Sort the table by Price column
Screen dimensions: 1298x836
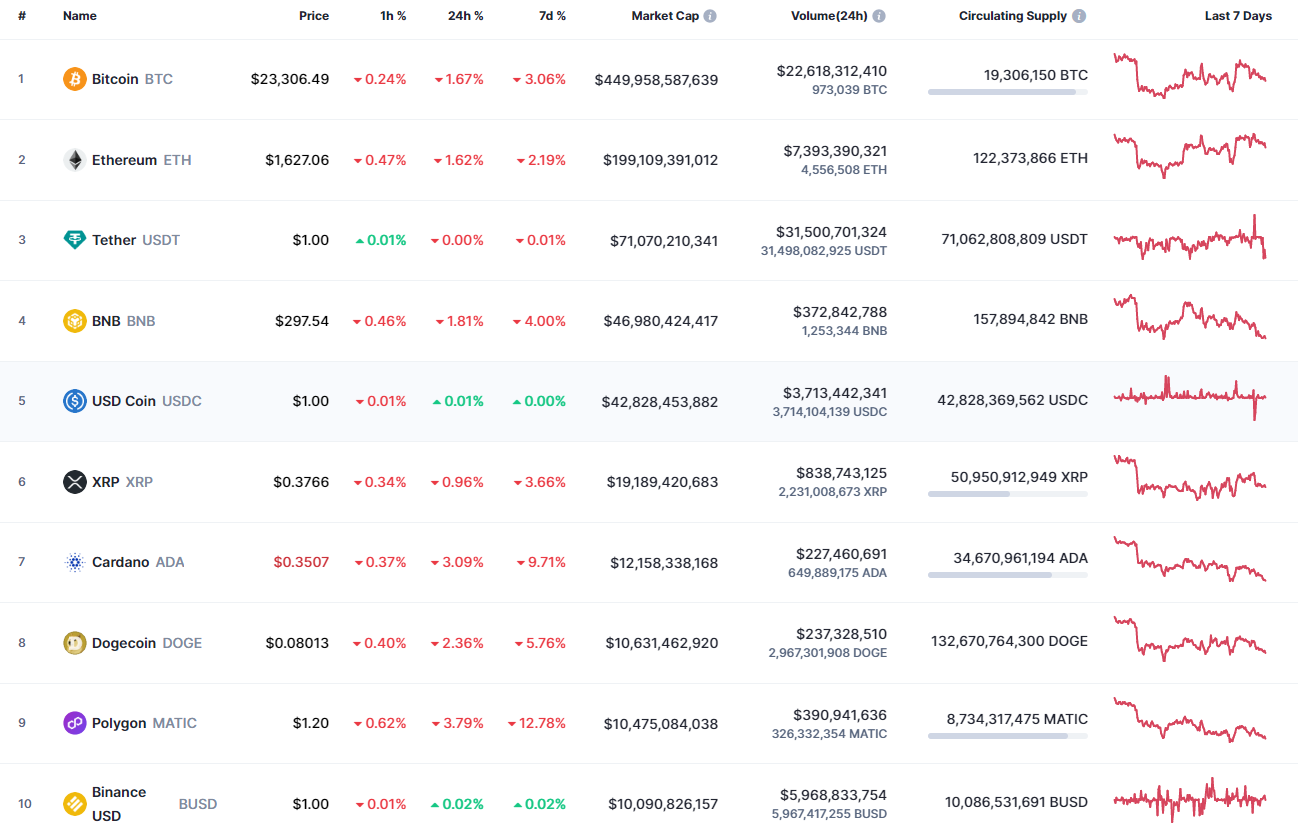point(313,15)
